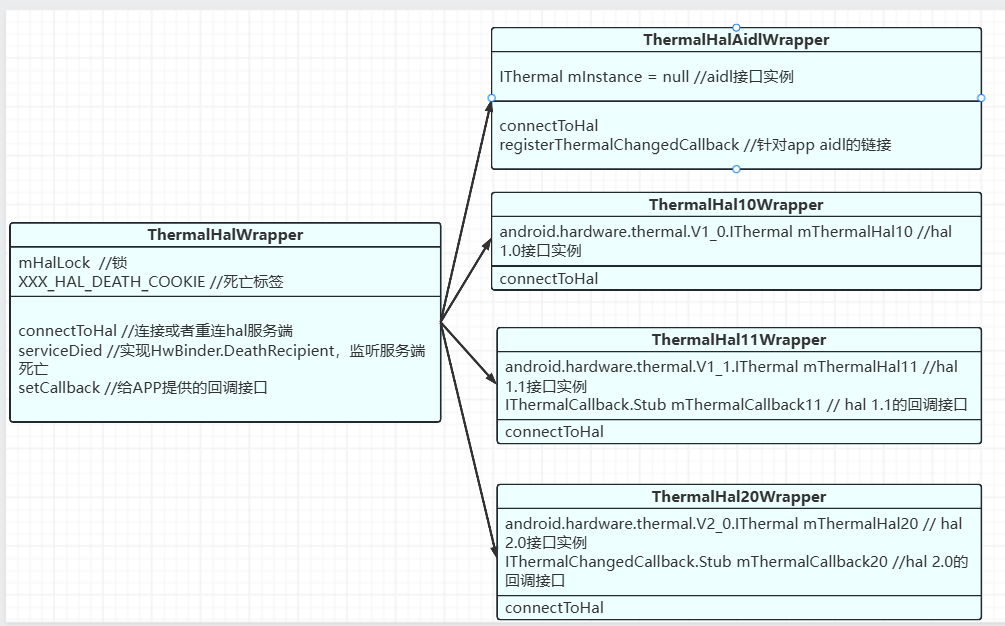This screenshot has width=1005, height=626.
Task: Click the ThermalHal11Wrapper class header
Action: [737, 339]
